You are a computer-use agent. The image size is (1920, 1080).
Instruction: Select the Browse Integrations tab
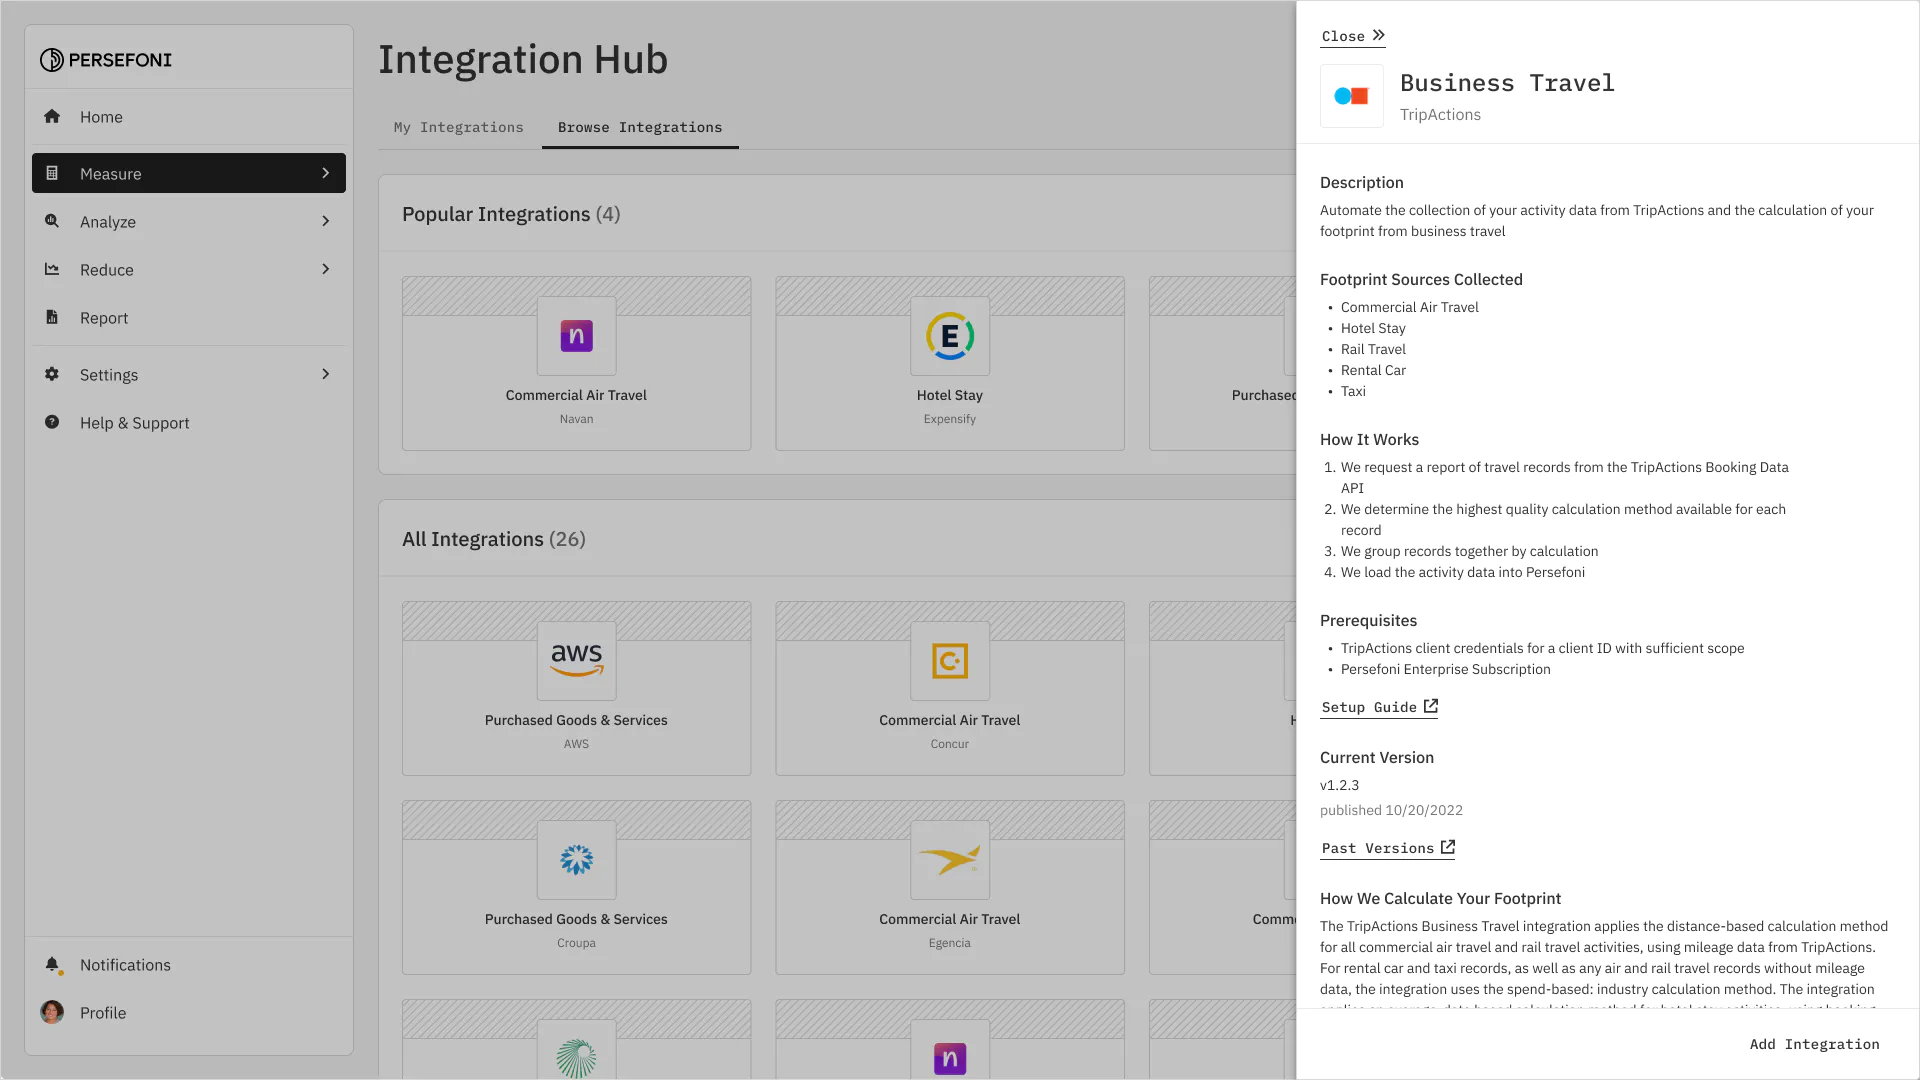pyautogui.click(x=640, y=127)
